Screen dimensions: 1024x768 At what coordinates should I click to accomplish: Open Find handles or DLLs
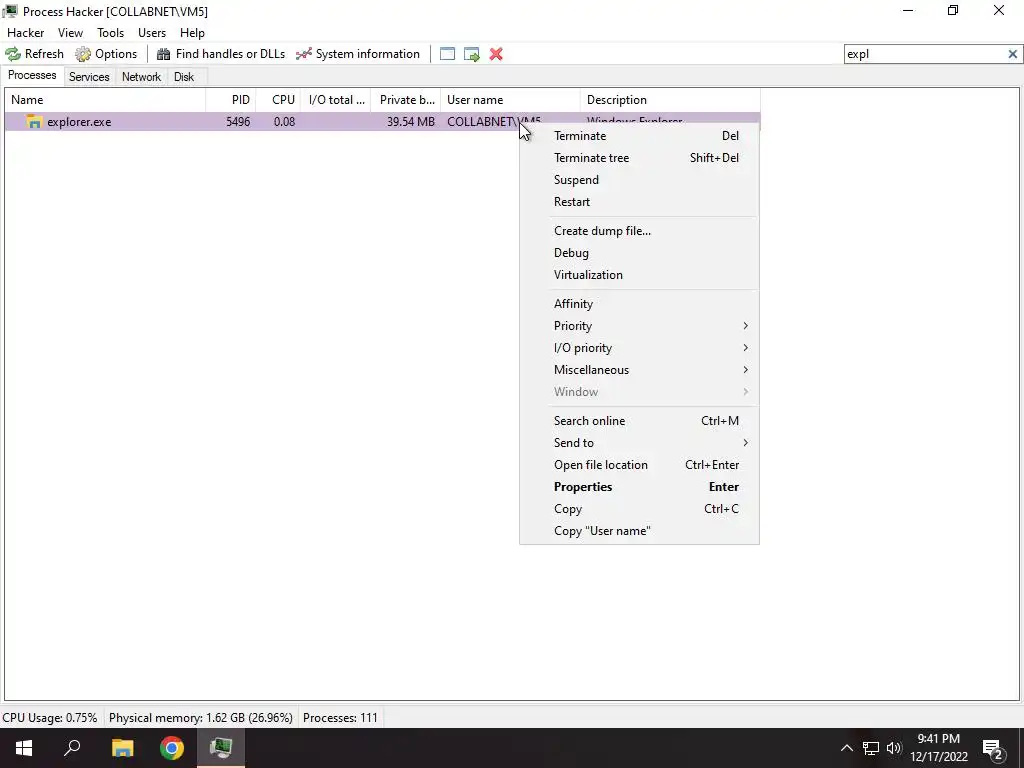click(x=221, y=54)
